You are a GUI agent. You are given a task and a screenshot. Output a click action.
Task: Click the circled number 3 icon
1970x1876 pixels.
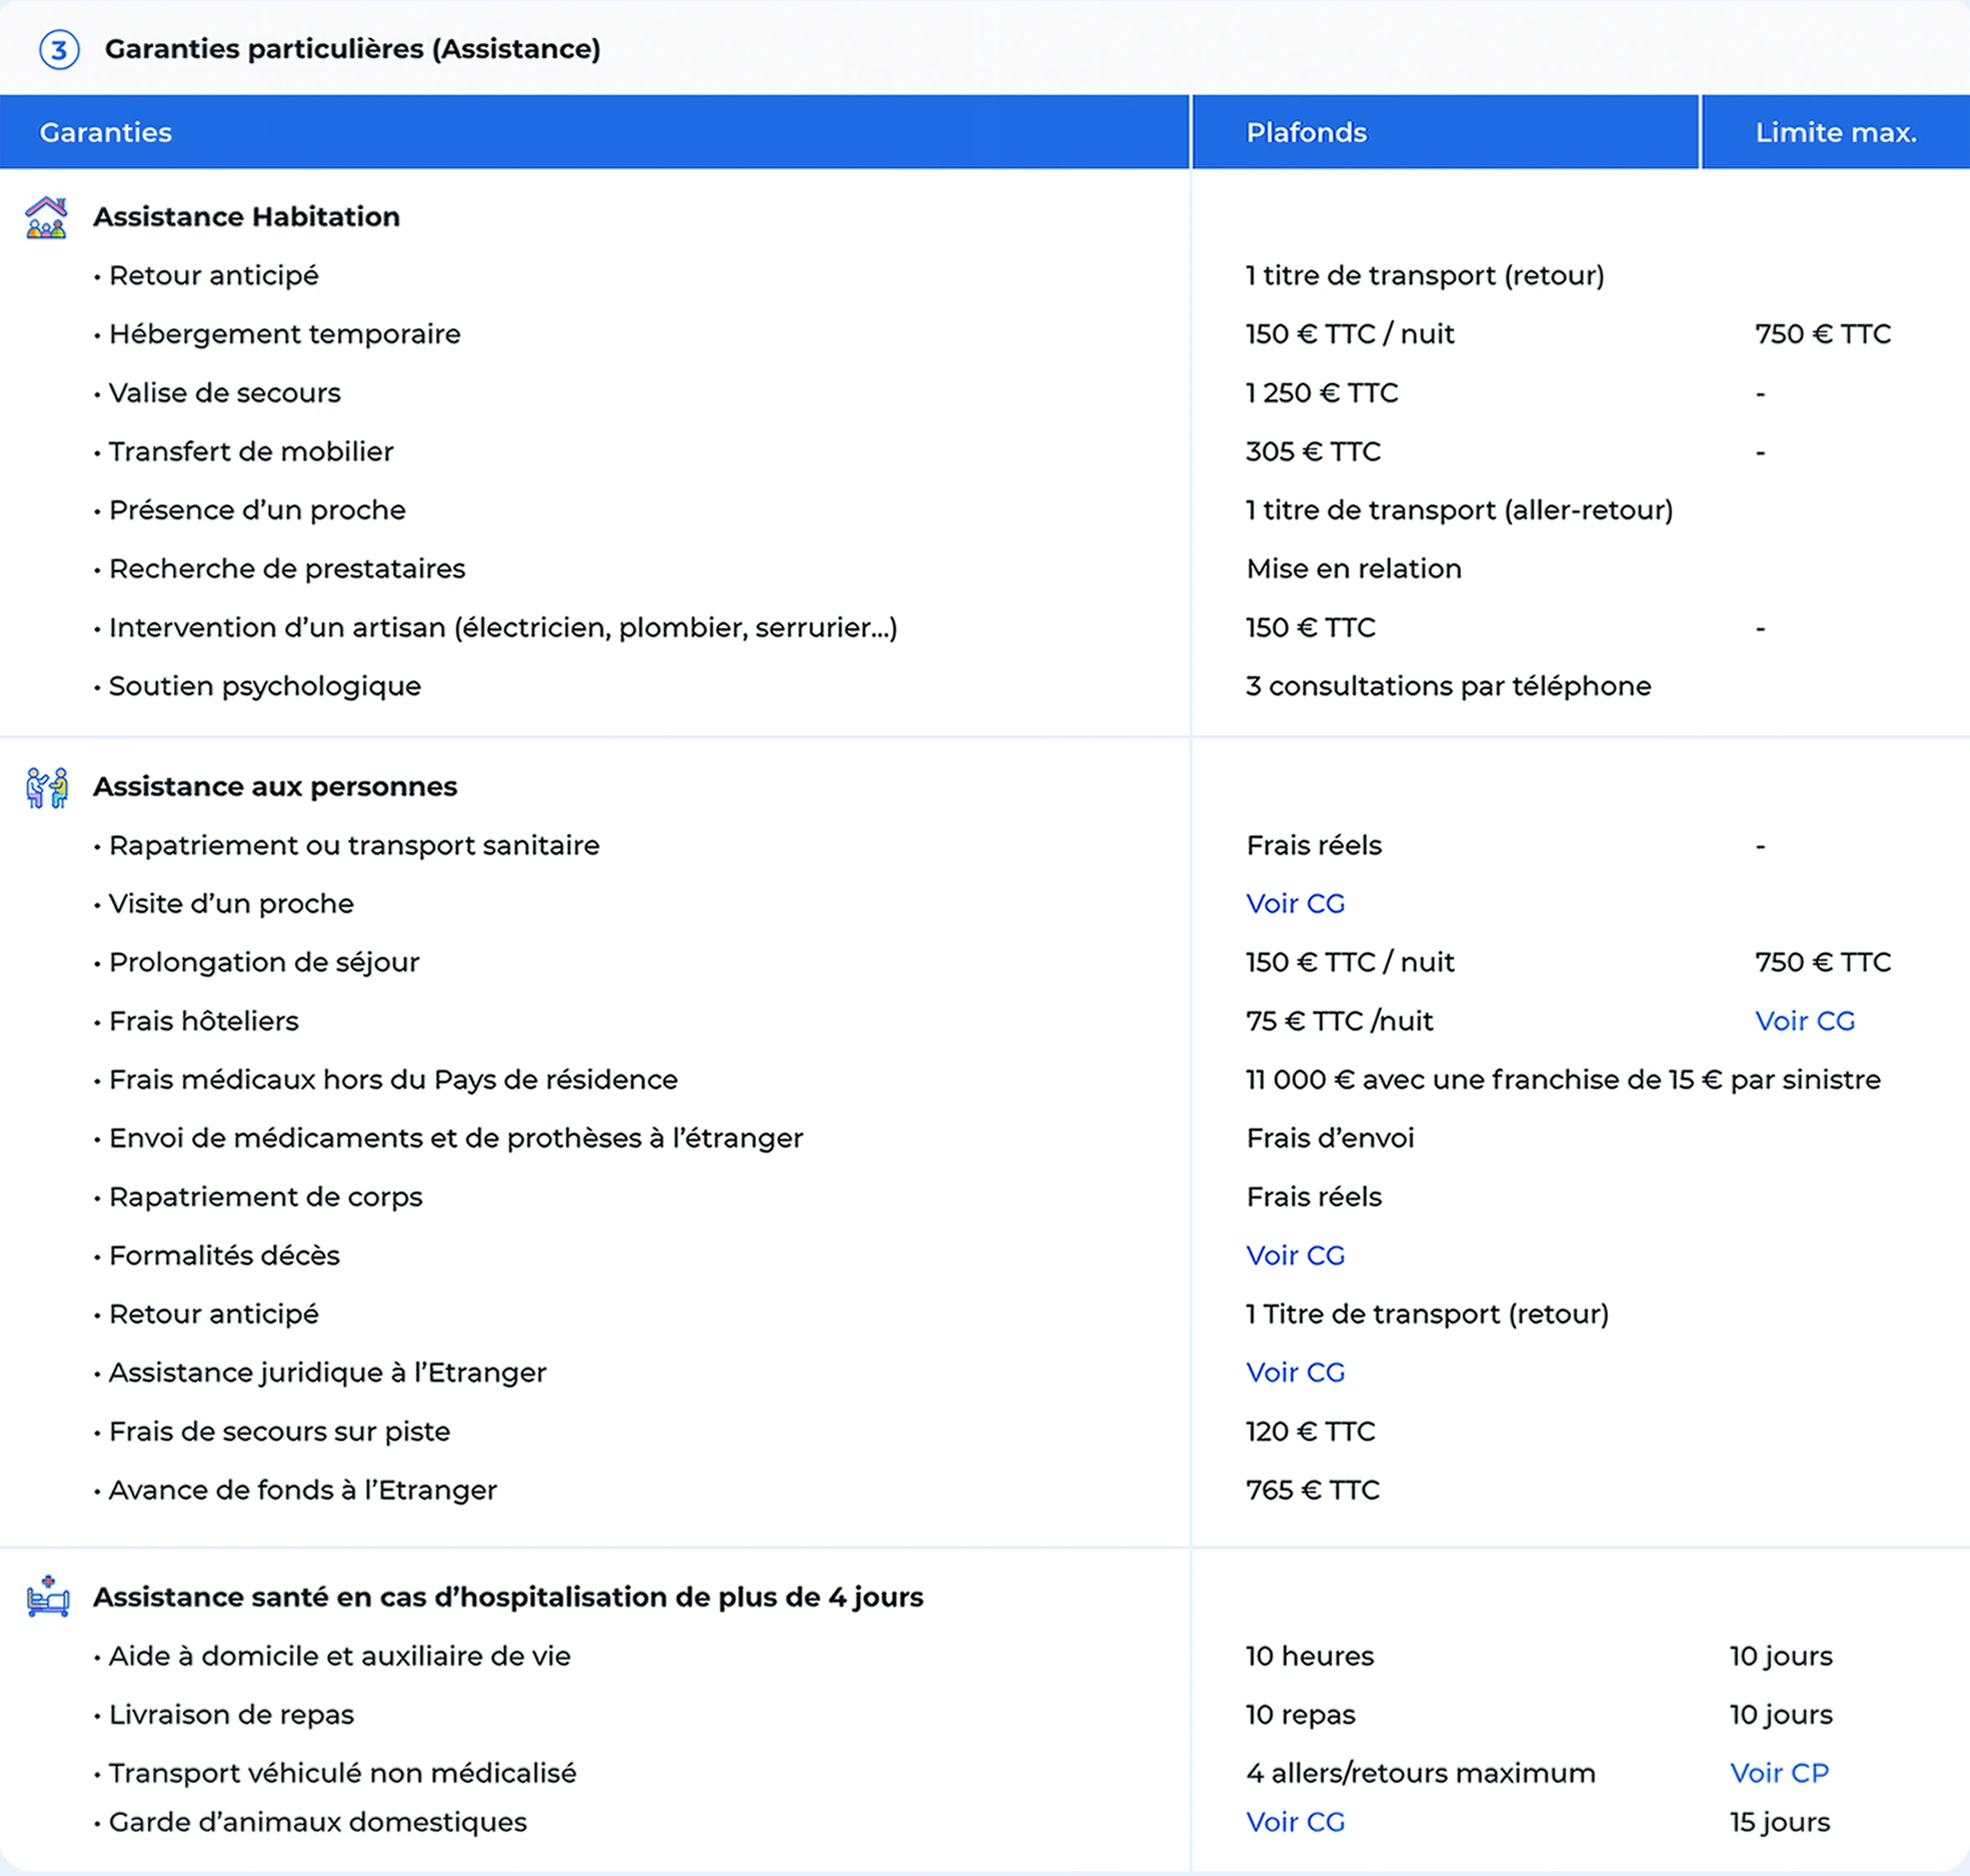click(x=59, y=49)
